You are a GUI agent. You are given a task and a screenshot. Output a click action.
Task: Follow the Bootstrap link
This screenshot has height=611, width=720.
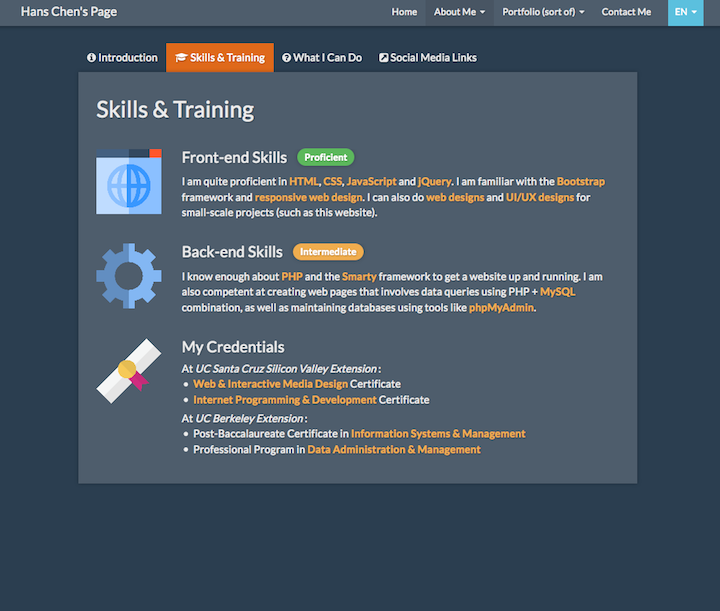pyautogui.click(x=580, y=182)
